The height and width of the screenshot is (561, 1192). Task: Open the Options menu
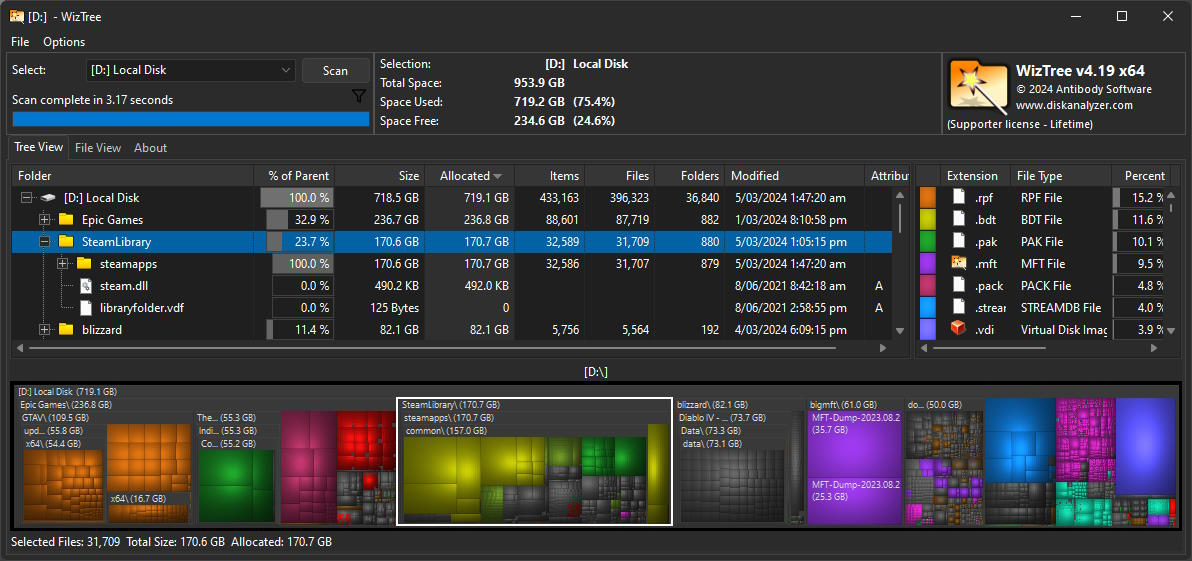(x=64, y=42)
